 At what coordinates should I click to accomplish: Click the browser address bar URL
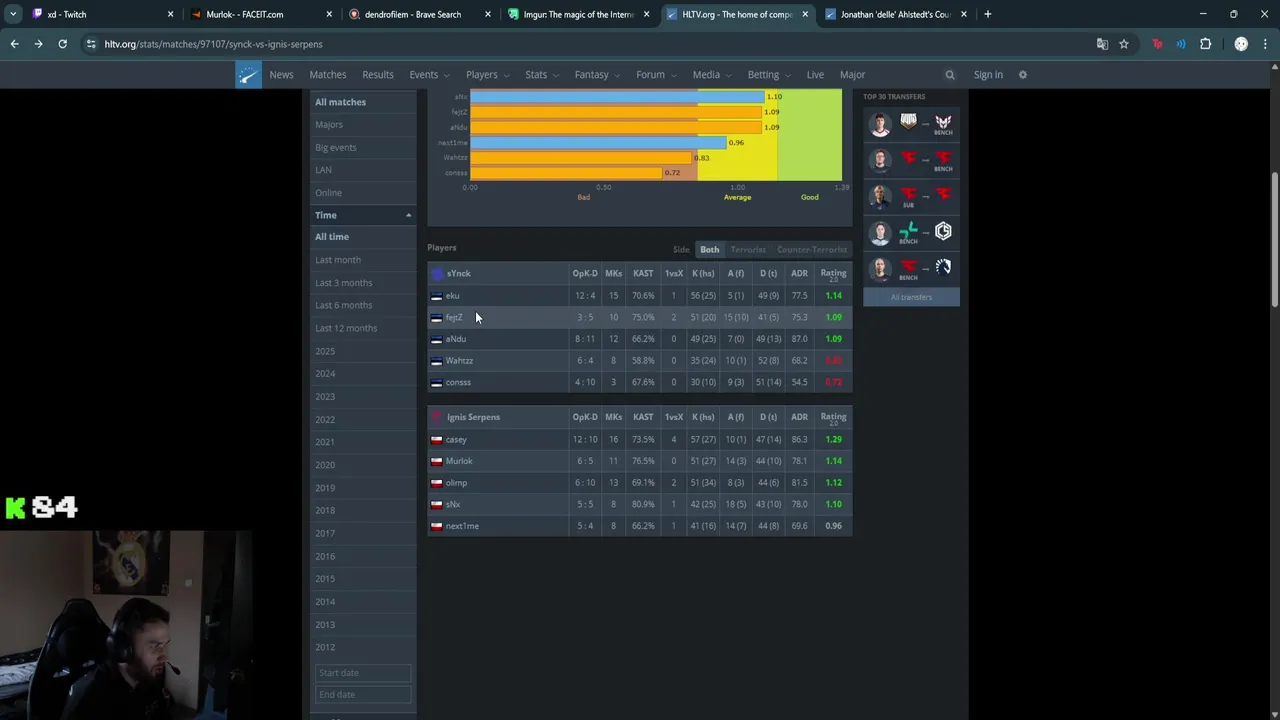(x=213, y=44)
